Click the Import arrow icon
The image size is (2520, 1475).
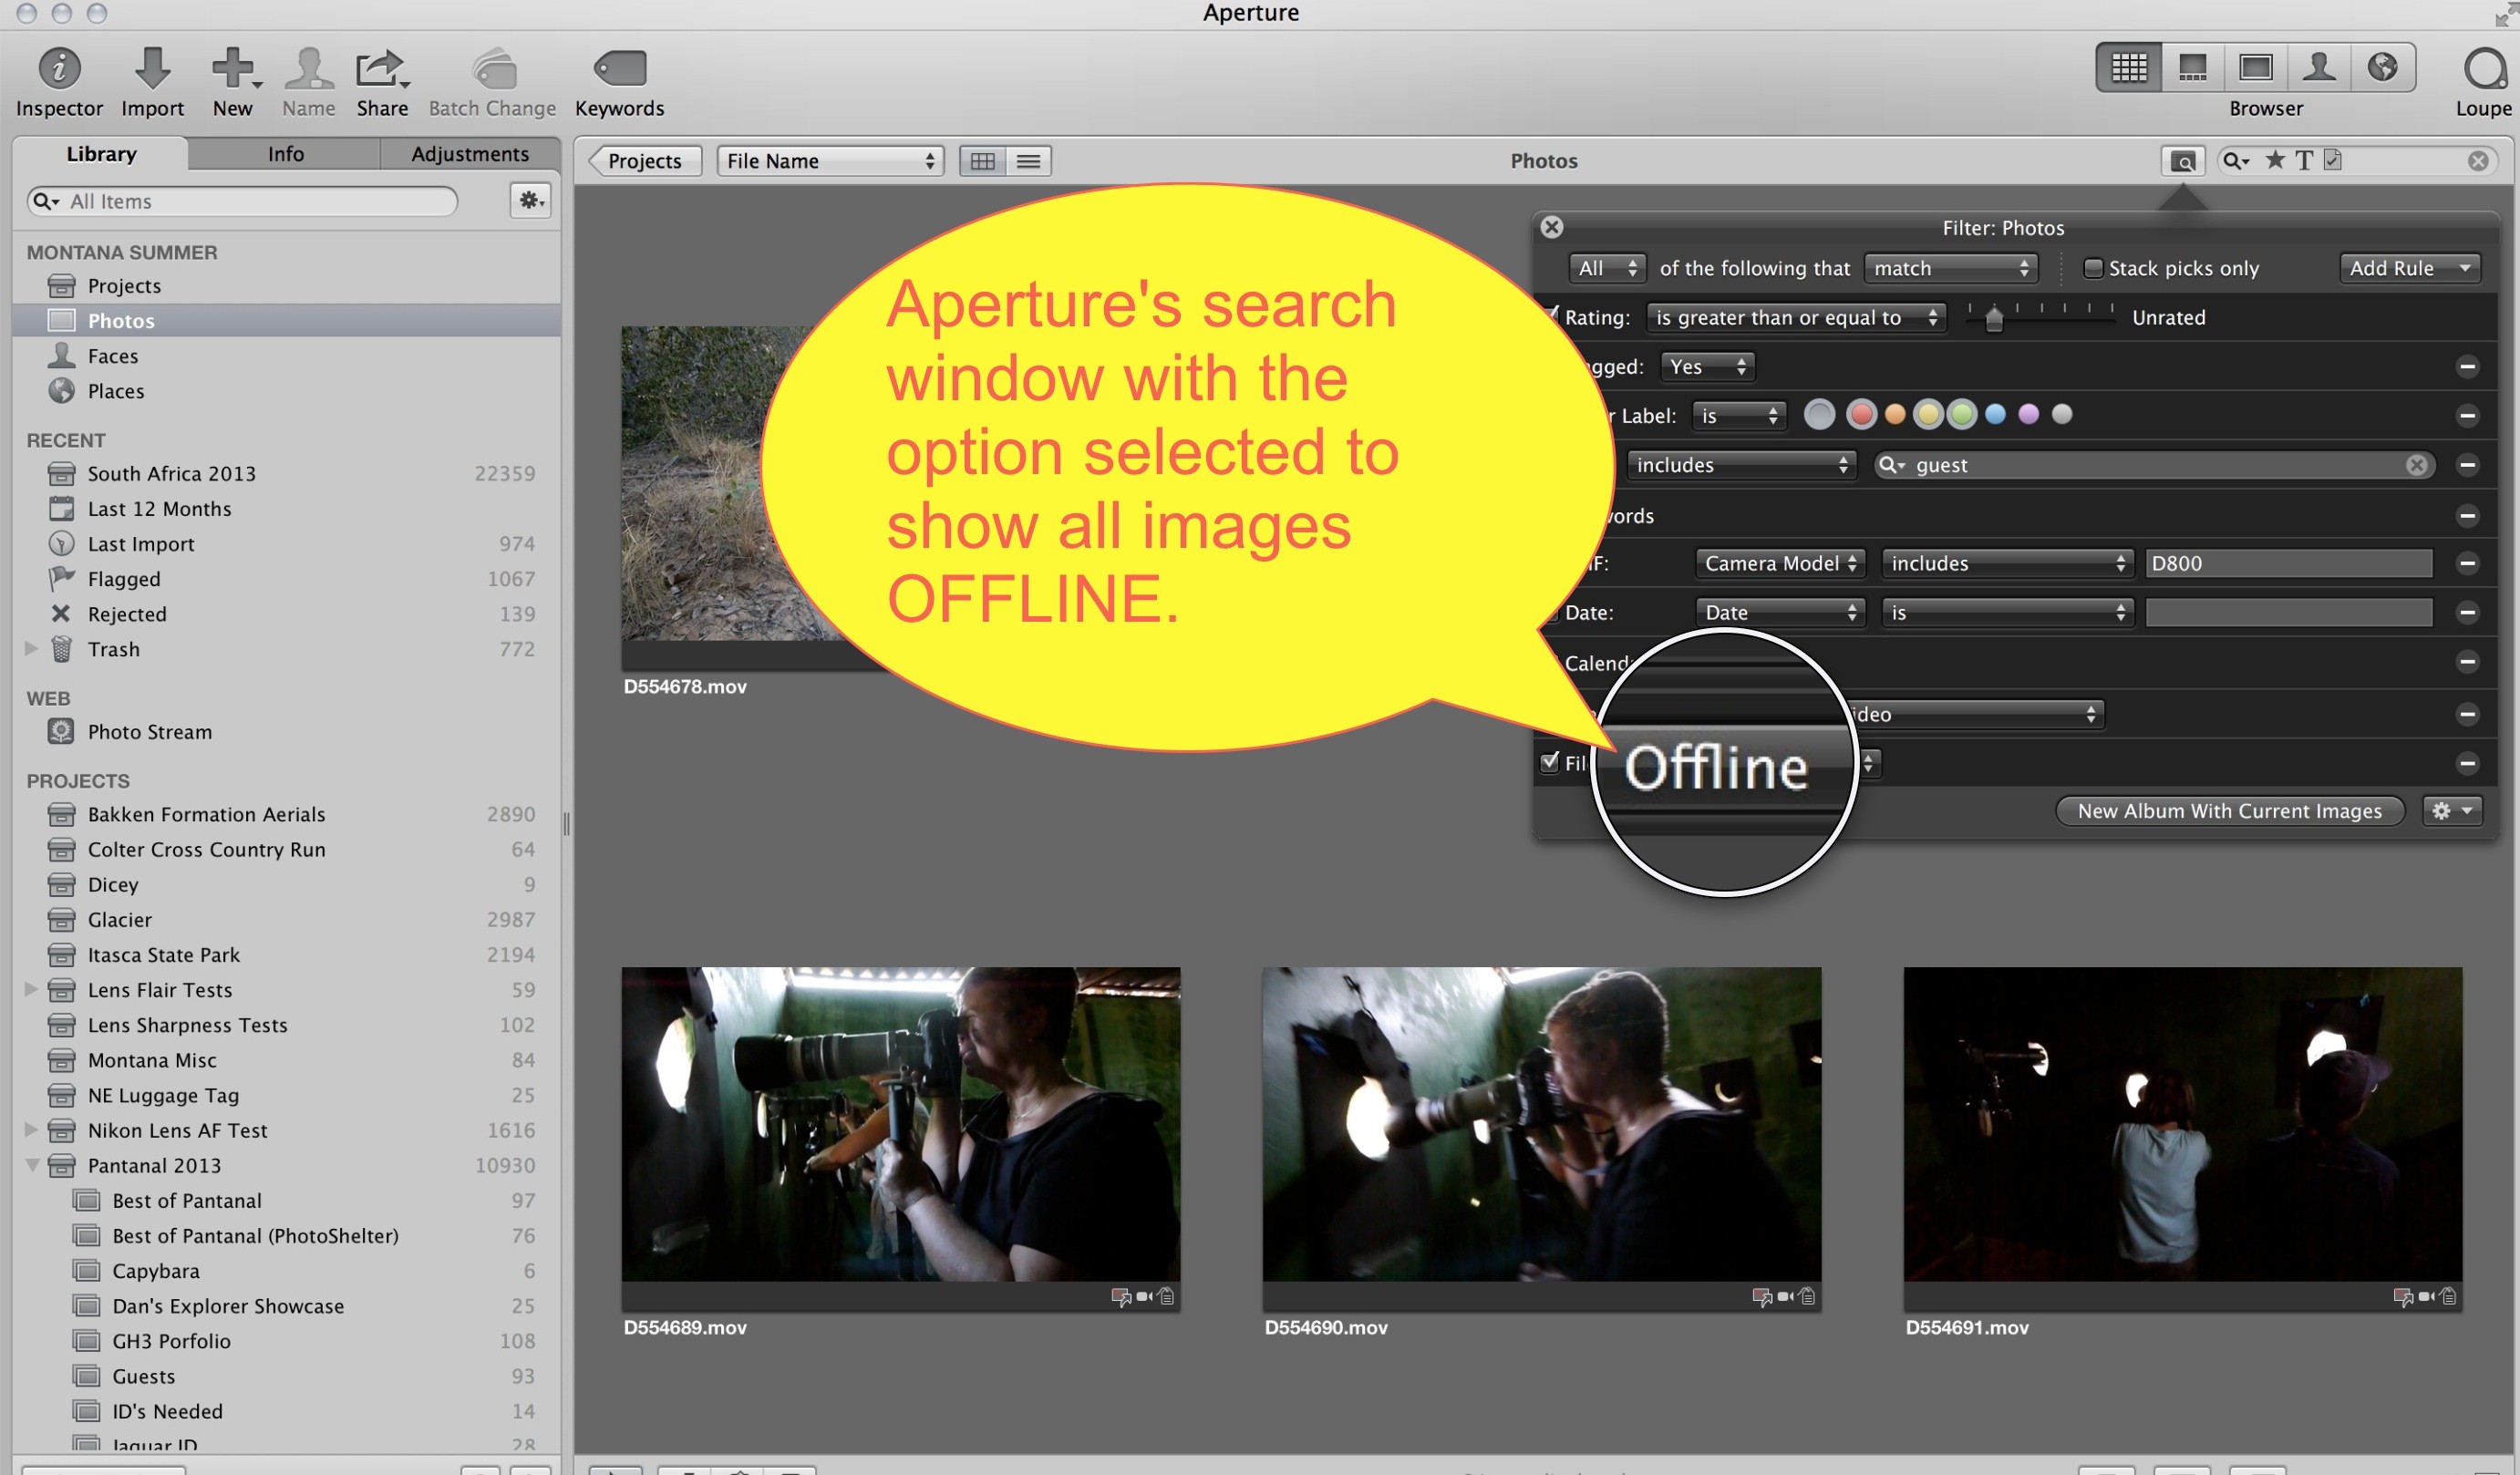coord(152,68)
